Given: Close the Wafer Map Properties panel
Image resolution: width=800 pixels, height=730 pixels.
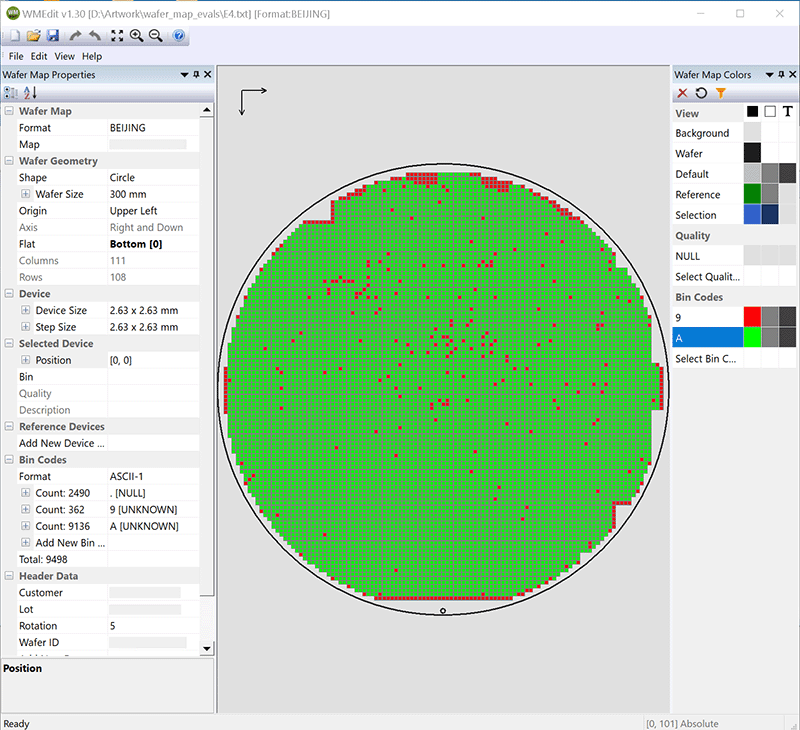Looking at the screenshot, I should click(x=208, y=74).
